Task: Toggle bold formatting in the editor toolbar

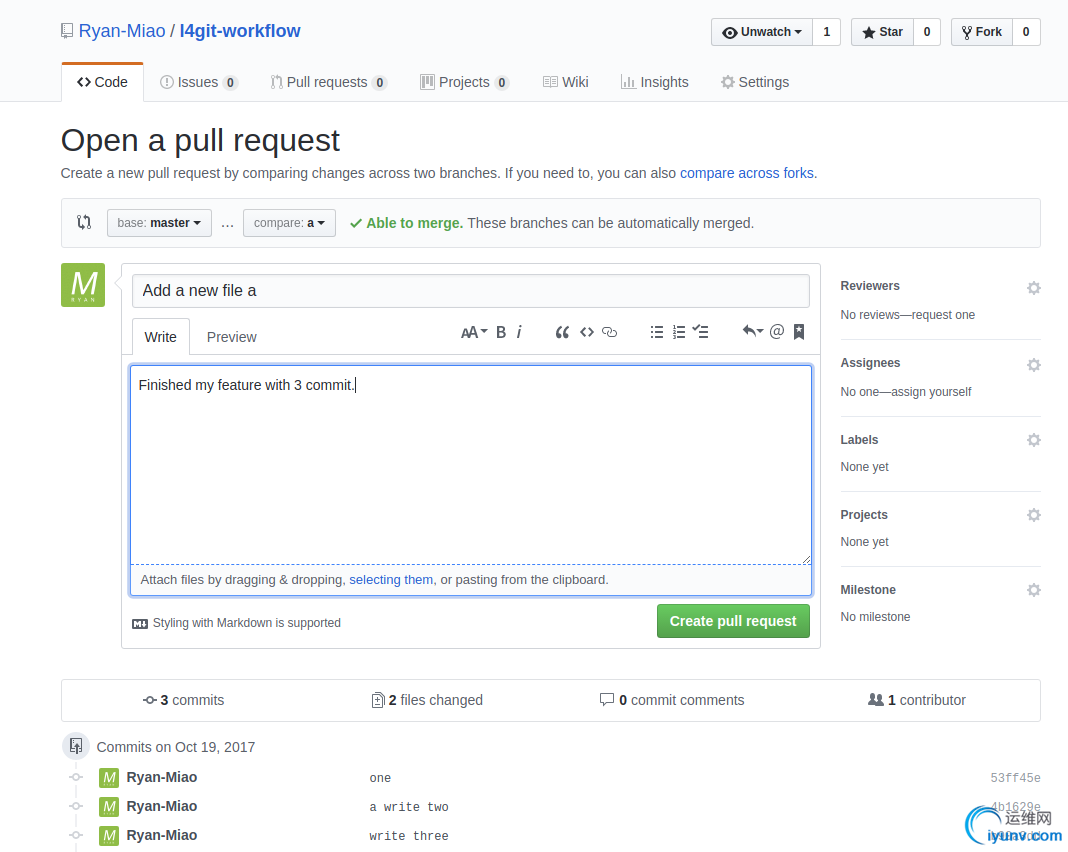Action: [x=501, y=332]
